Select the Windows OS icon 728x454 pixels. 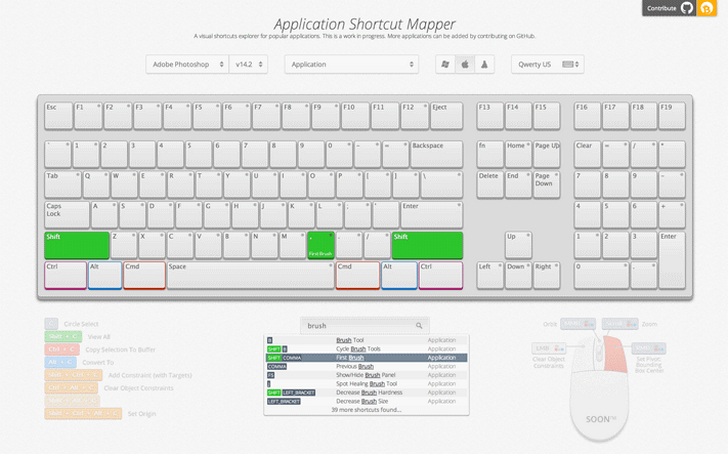click(x=445, y=64)
